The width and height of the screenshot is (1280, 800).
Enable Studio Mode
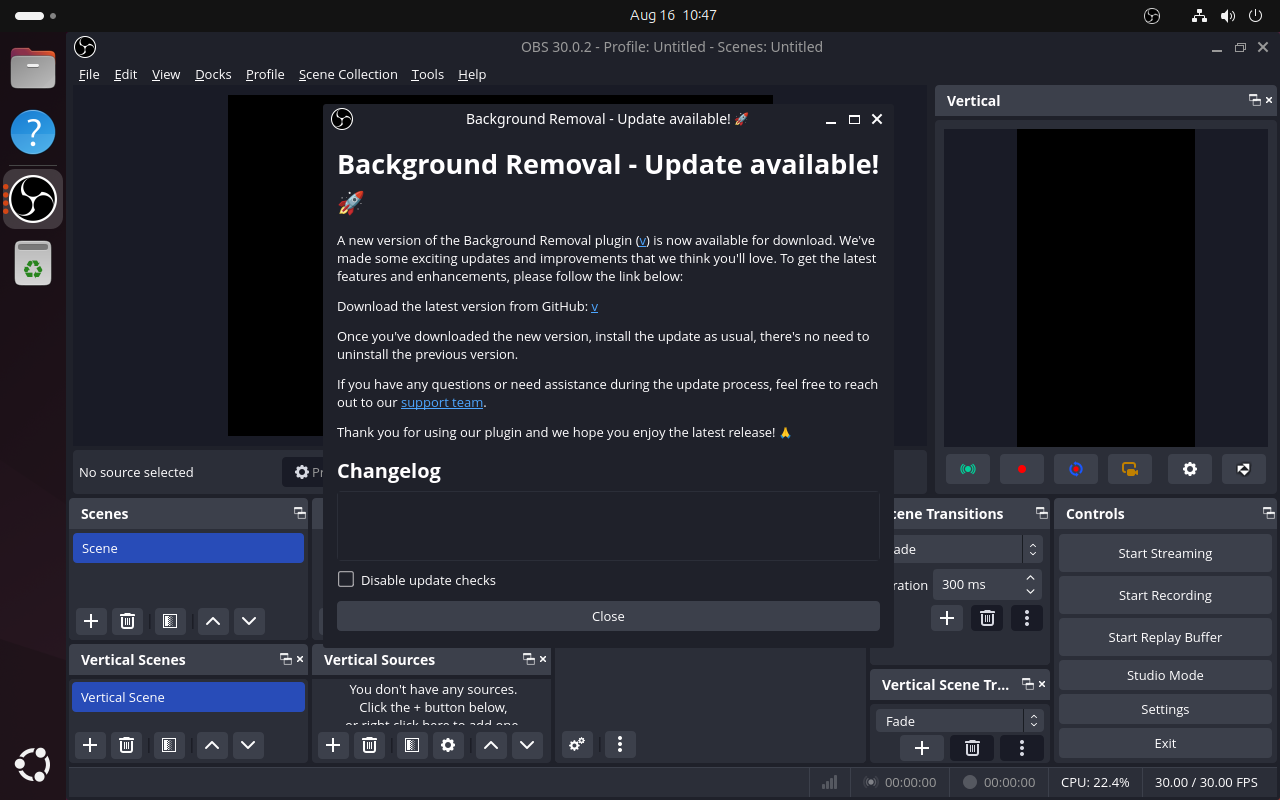pyautogui.click(x=1165, y=675)
